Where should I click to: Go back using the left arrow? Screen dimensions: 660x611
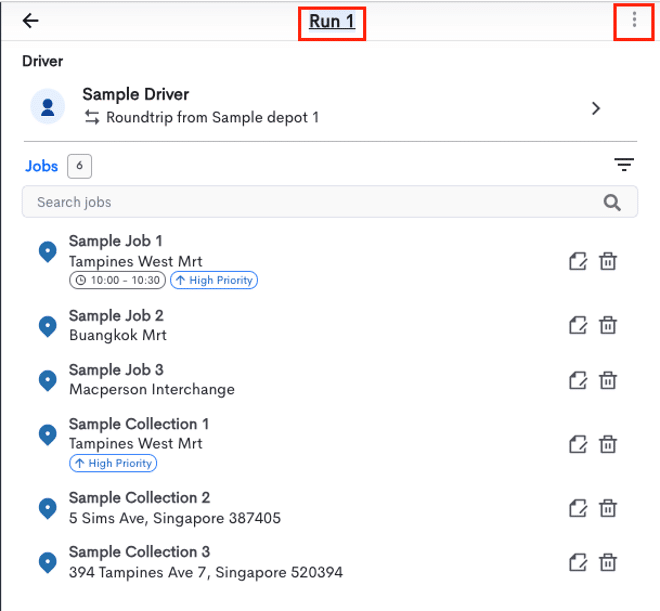tap(30, 20)
